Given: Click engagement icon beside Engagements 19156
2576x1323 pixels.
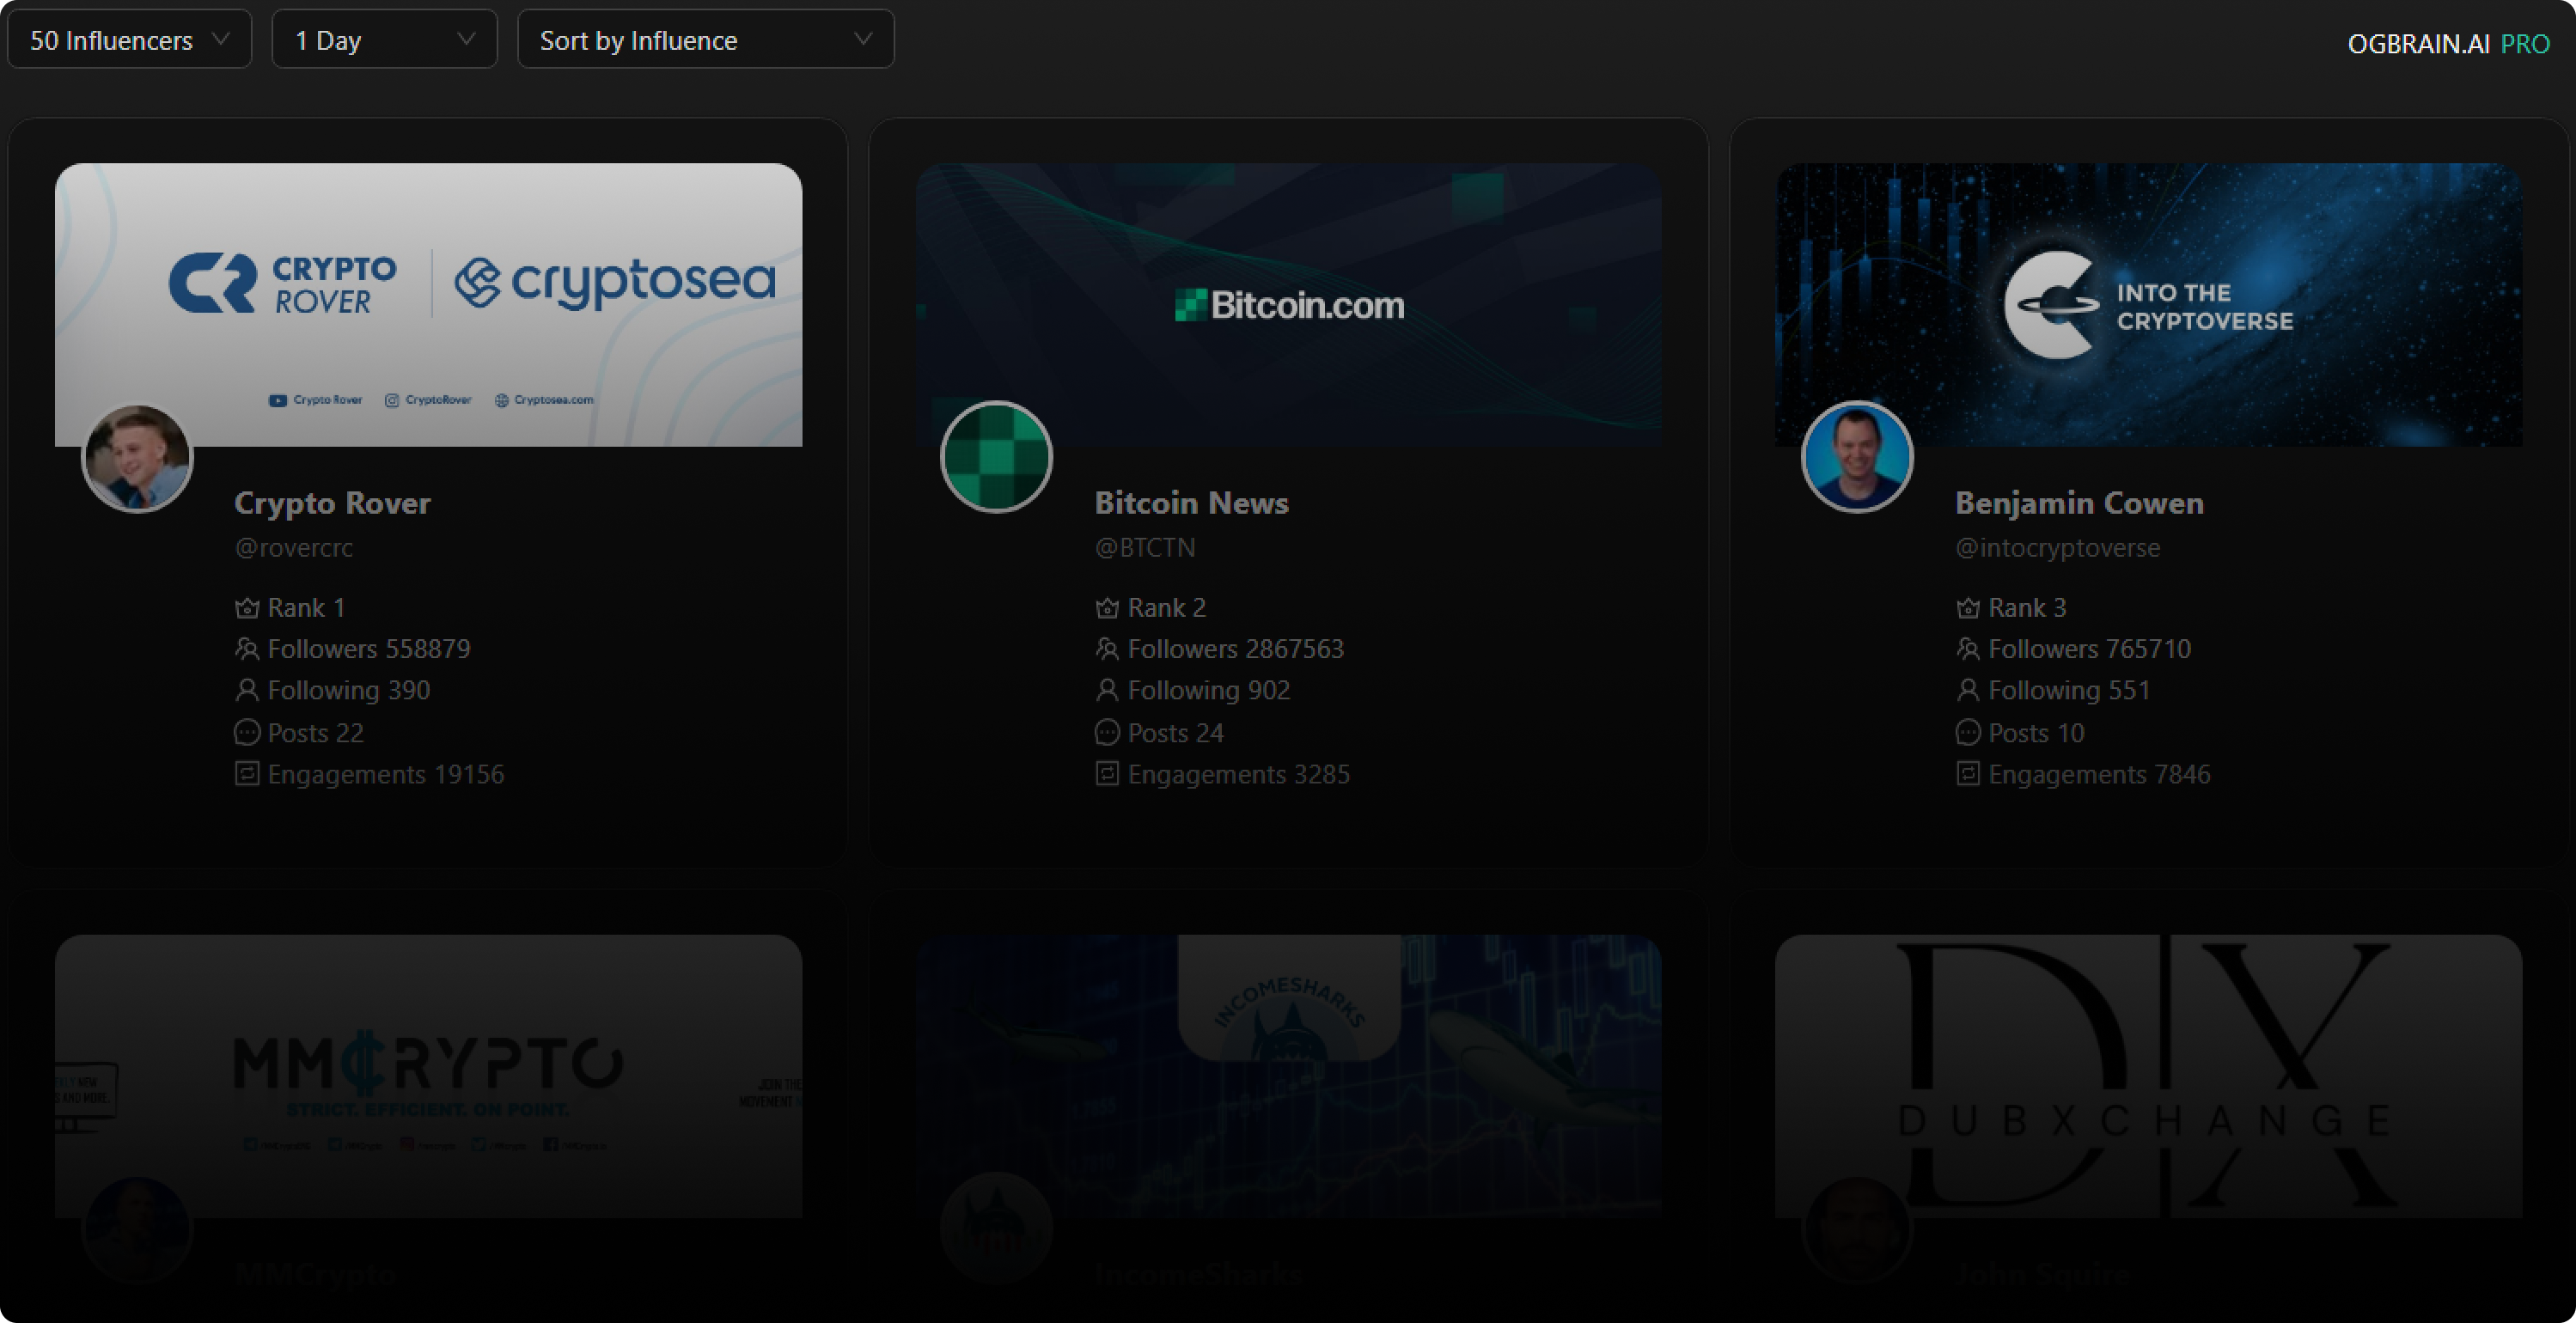Looking at the screenshot, I should point(247,773).
